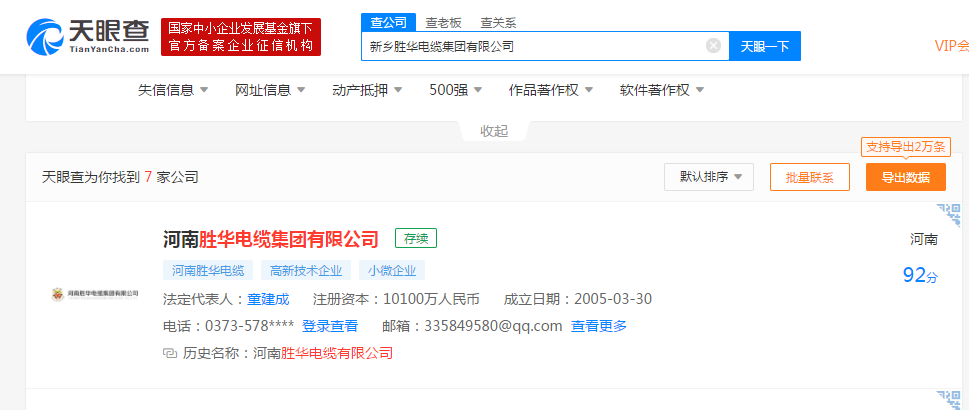The width and height of the screenshot is (969, 410).
Task: Click 查看更多 next to the email
Action: point(598,326)
